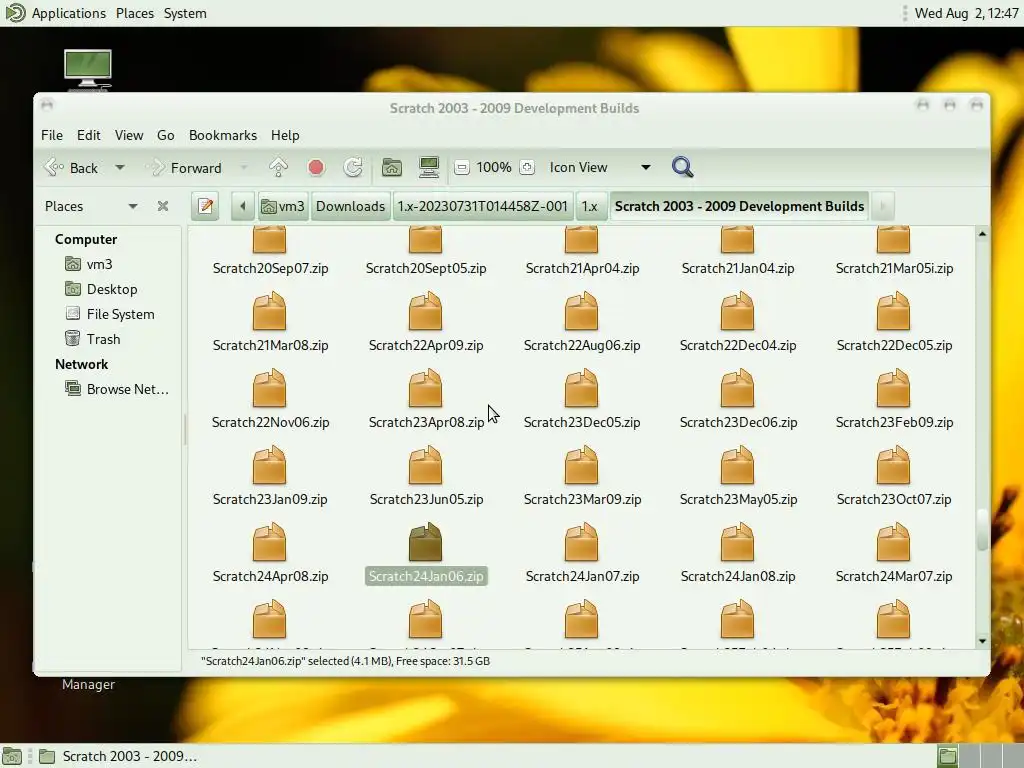The image size is (1024, 768).
Task: Select the Scratch22Aug06.zip archive icon
Action: pyautogui.click(x=581, y=312)
